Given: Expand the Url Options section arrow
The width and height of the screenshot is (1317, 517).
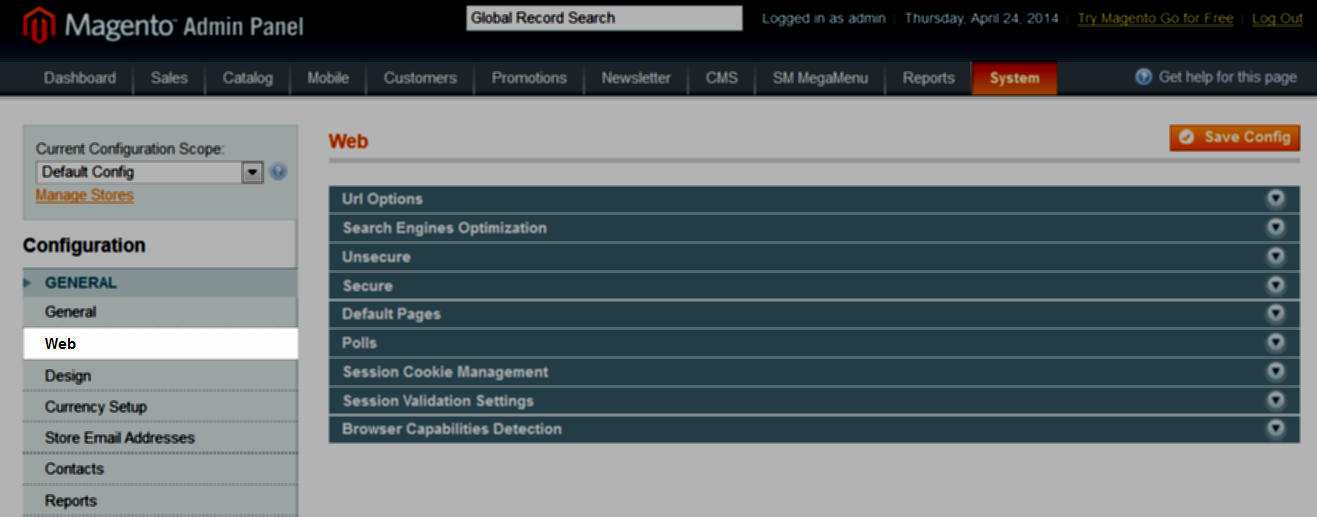Looking at the screenshot, I should [1275, 198].
